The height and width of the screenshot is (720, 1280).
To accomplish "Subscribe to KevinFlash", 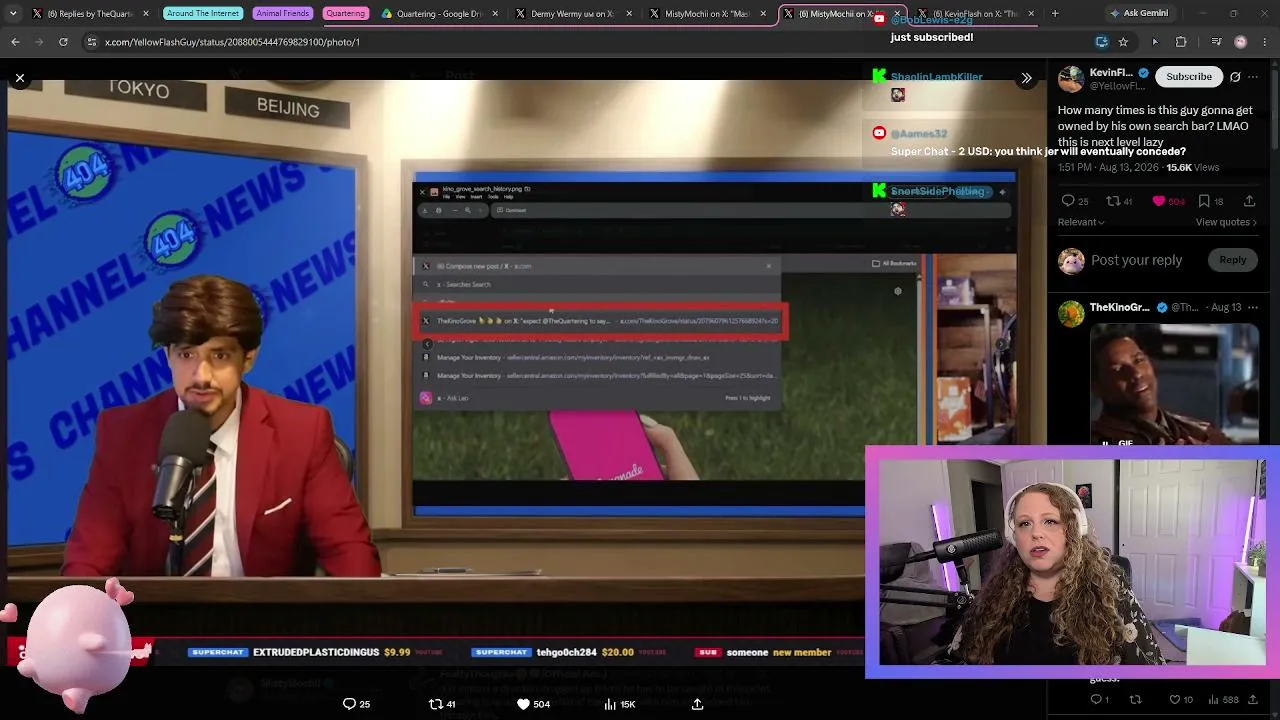I will tap(1189, 77).
